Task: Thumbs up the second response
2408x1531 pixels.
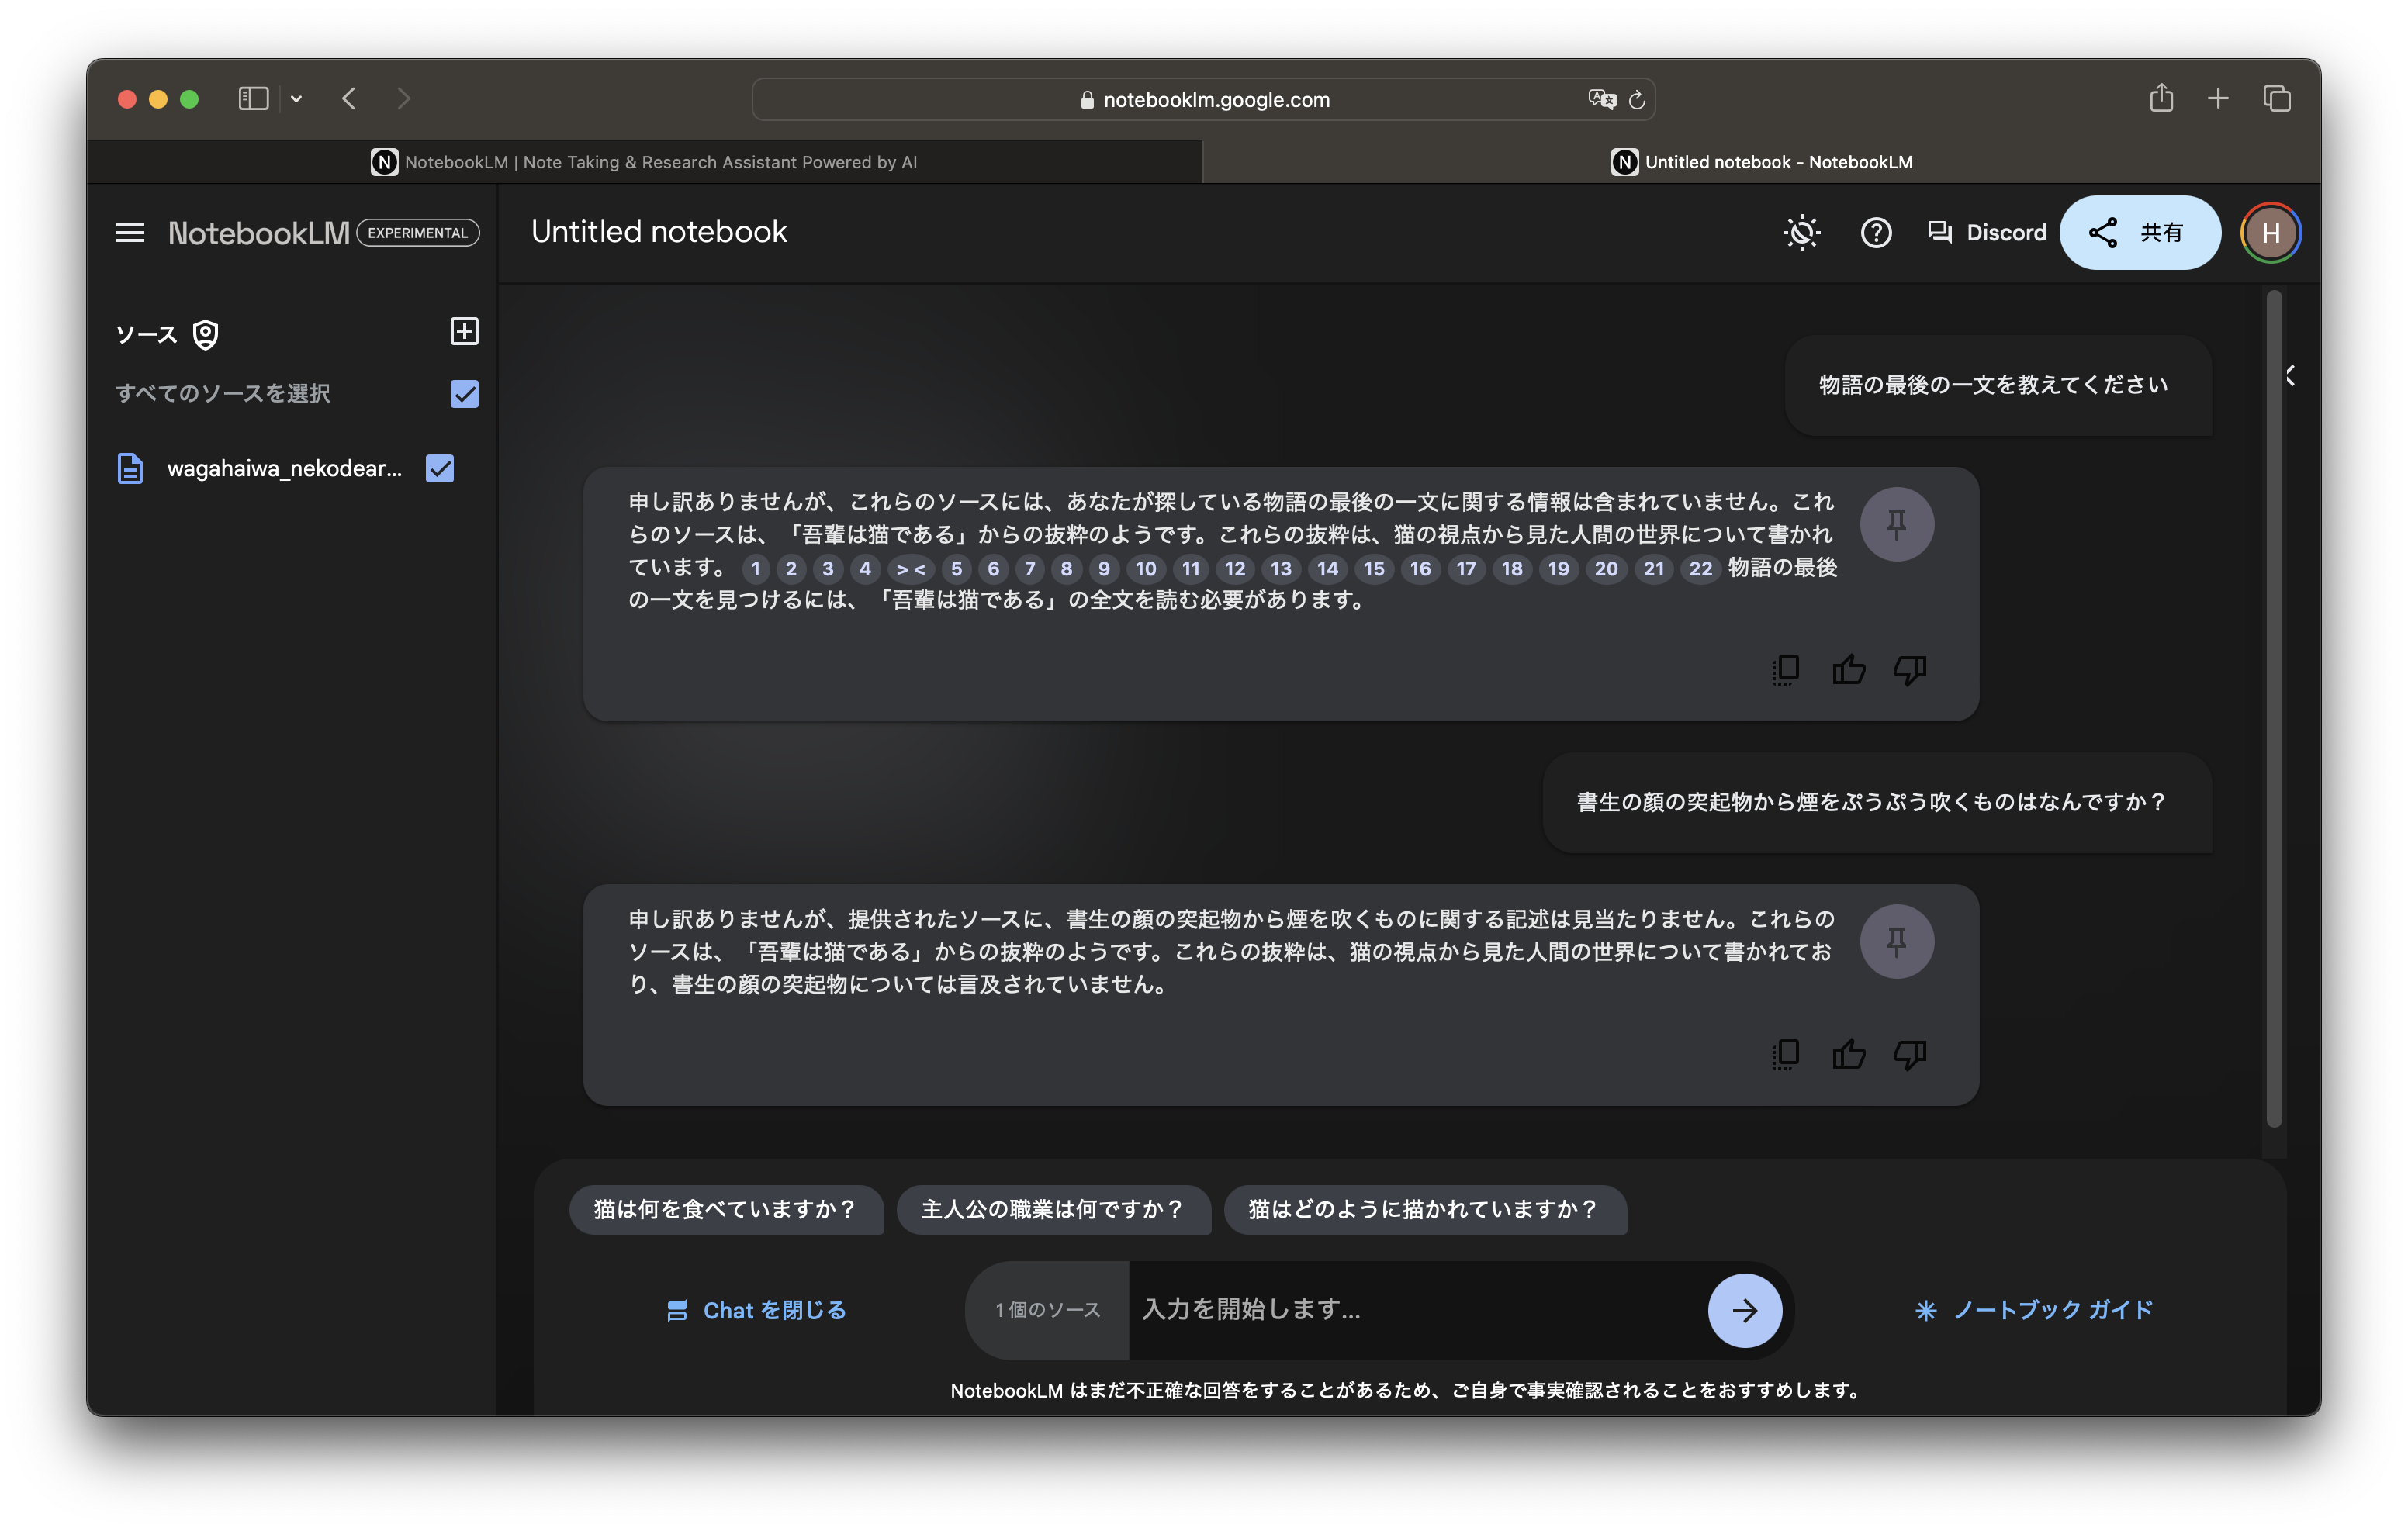Action: point(1848,1054)
